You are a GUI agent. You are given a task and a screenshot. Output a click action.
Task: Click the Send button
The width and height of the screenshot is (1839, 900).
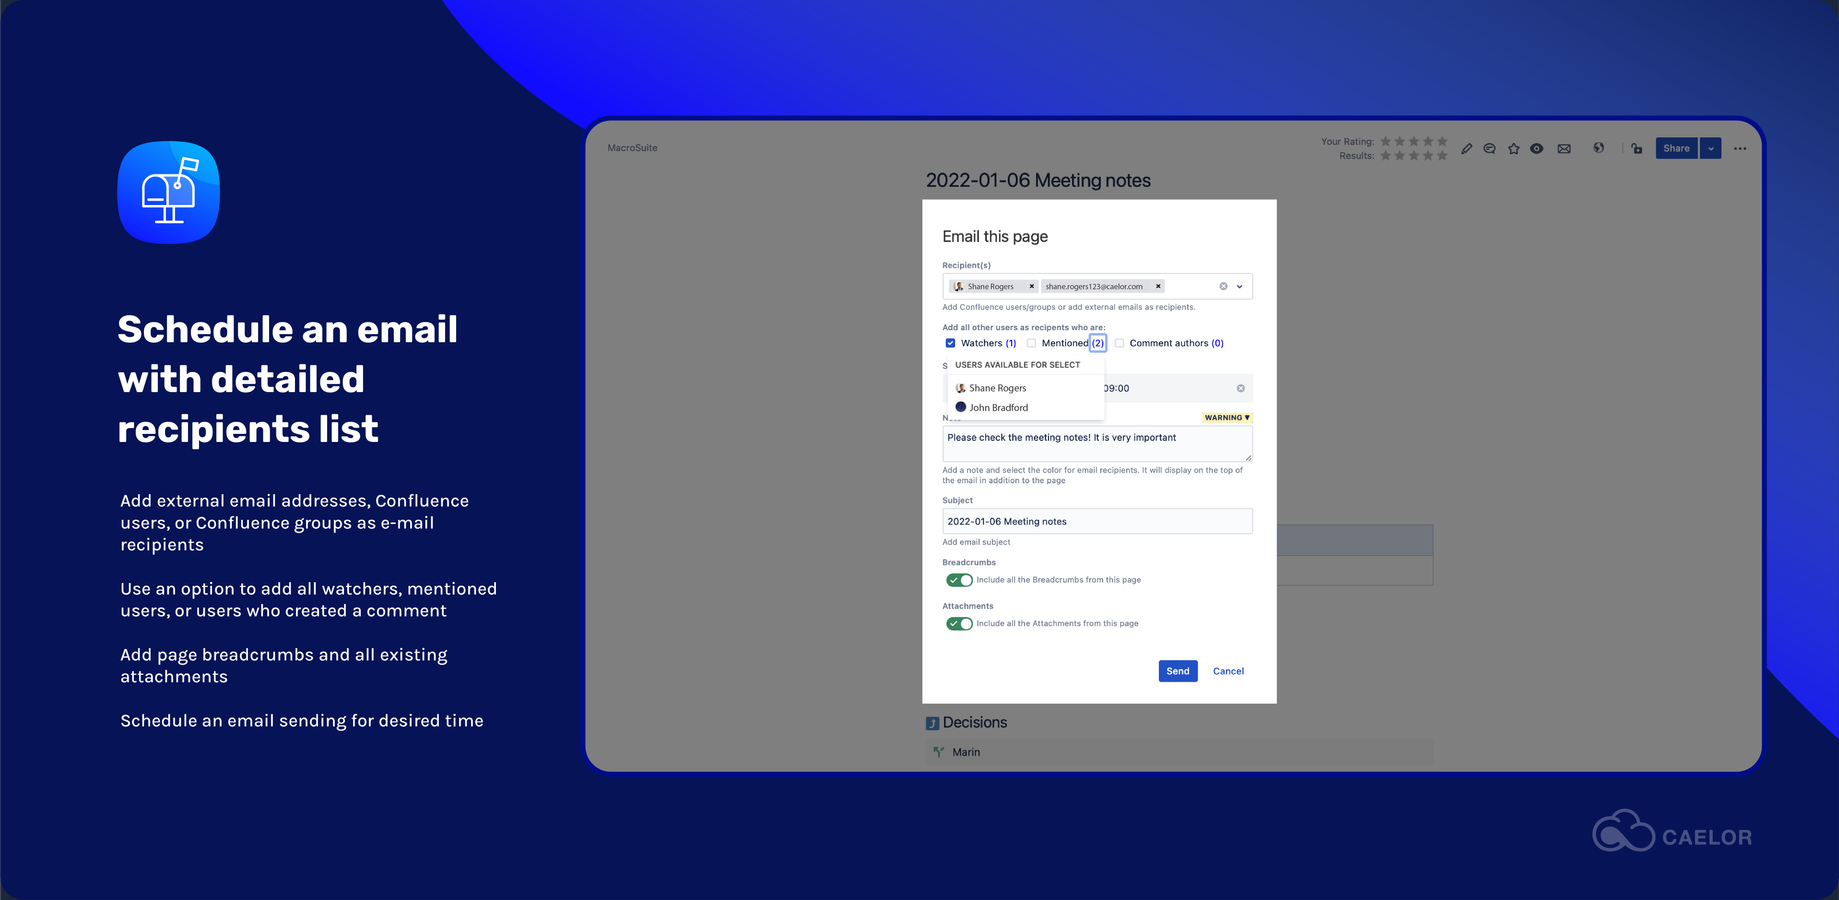[x=1178, y=671]
